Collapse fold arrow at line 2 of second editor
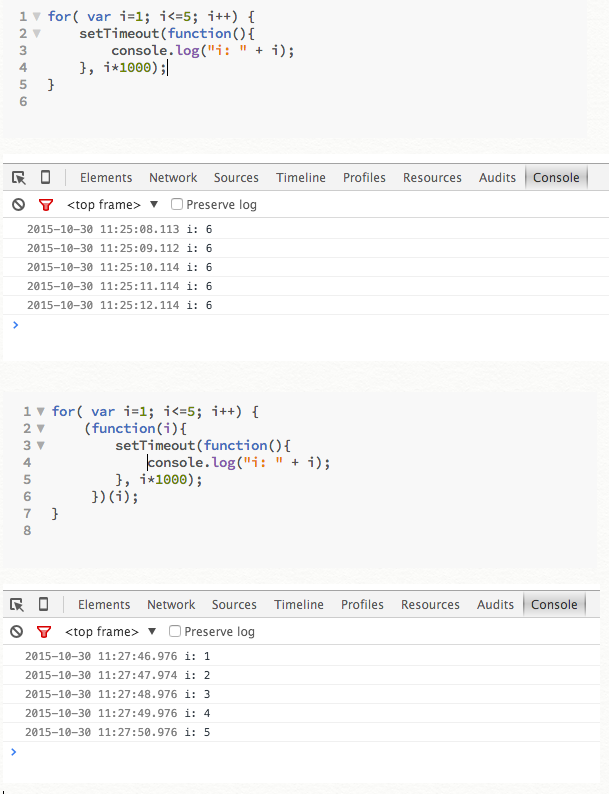Viewport: 609px width, 794px height. coord(40,429)
